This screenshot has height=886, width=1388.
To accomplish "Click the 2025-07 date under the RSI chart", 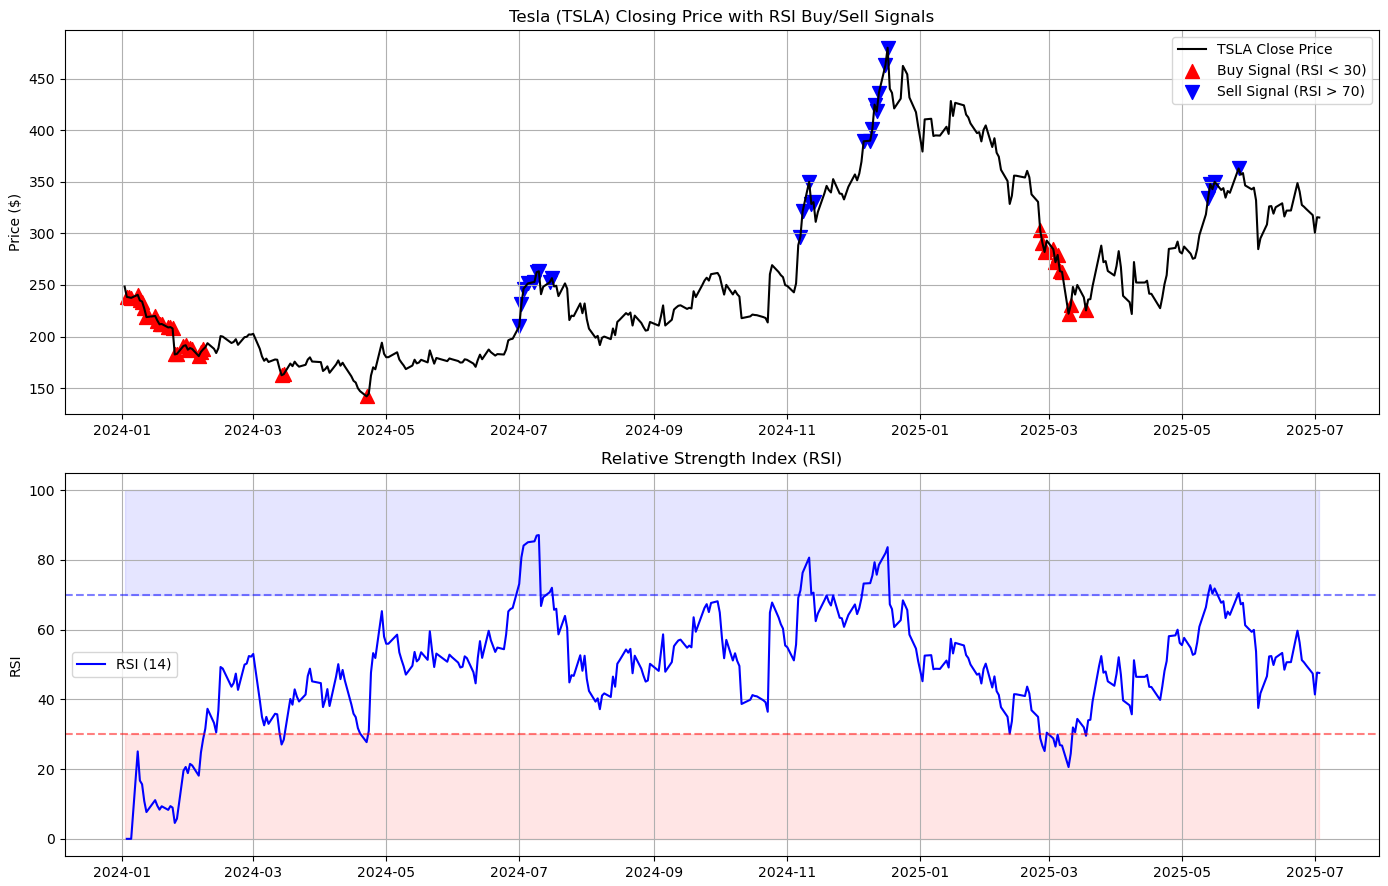I will [1315, 873].
